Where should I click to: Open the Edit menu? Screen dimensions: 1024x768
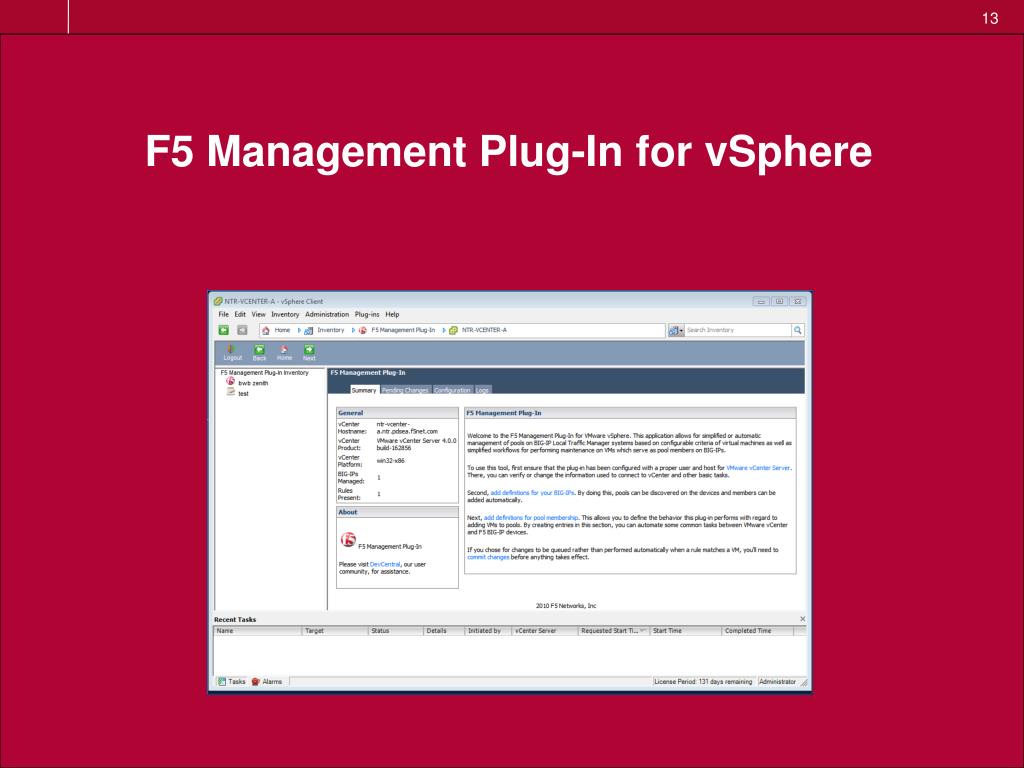point(240,315)
